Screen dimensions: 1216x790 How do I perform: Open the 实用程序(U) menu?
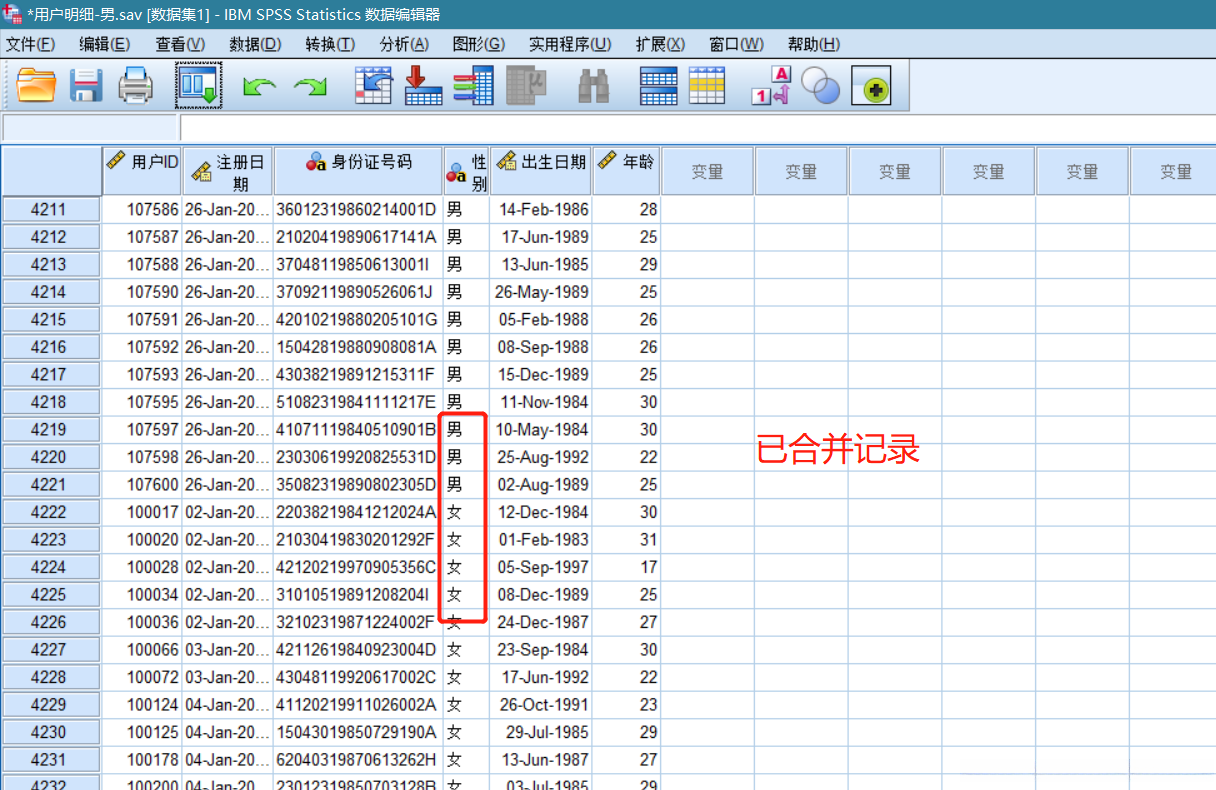tap(570, 44)
